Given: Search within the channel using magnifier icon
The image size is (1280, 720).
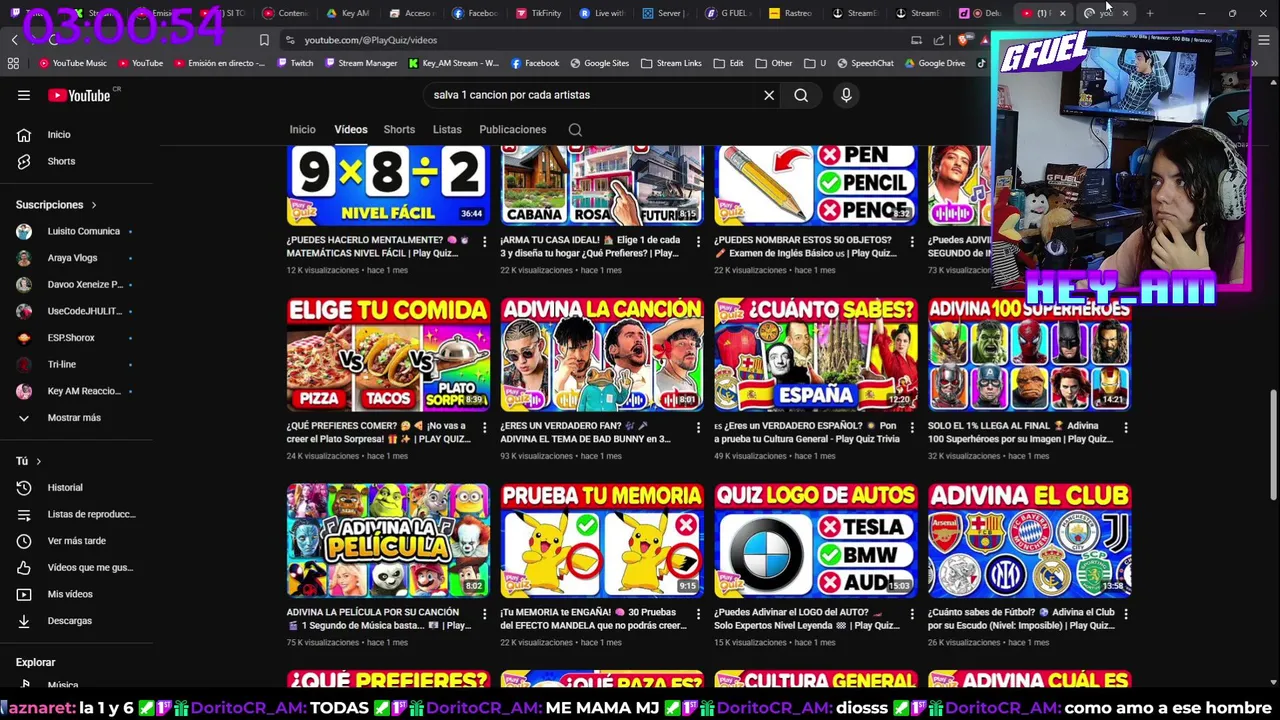Looking at the screenshot, I should (x=575, y=130).
